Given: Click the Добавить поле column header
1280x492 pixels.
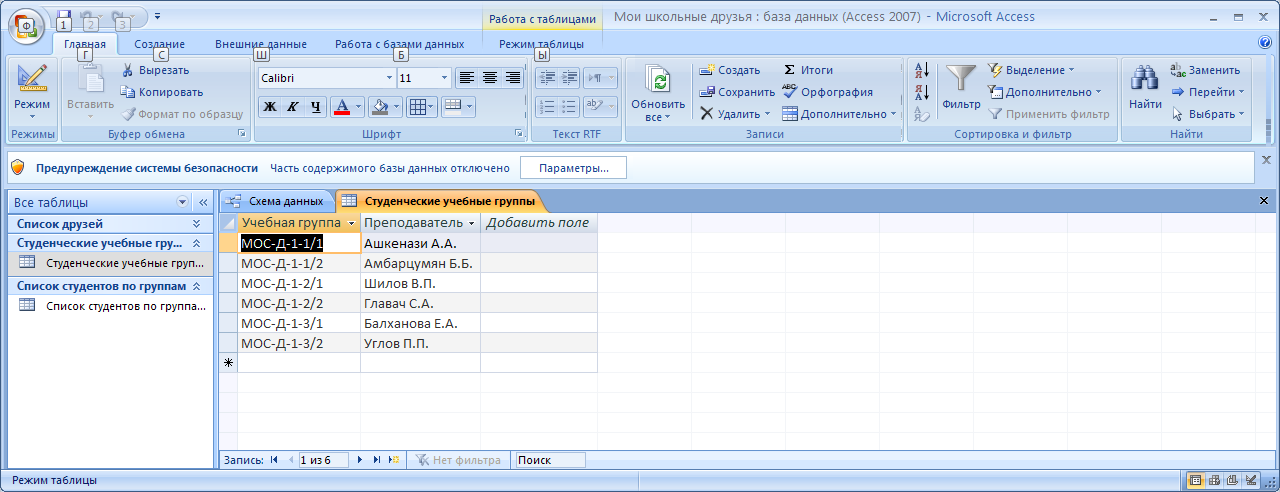Looking at the screenshot, I should click(x=539, y=222).
